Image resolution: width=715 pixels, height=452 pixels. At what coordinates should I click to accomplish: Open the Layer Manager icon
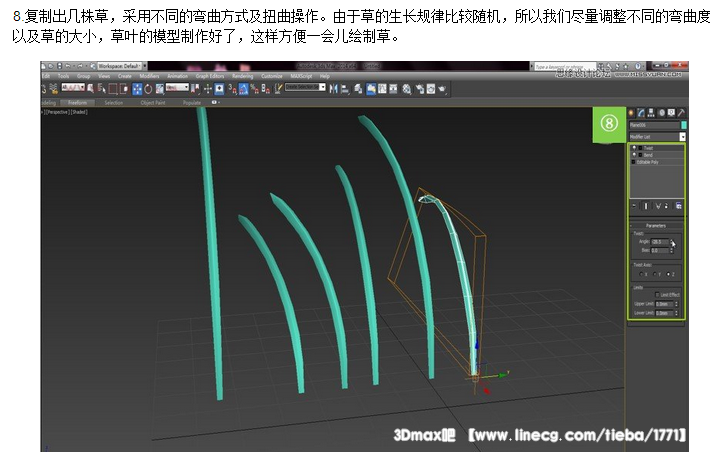pos(358,89)
